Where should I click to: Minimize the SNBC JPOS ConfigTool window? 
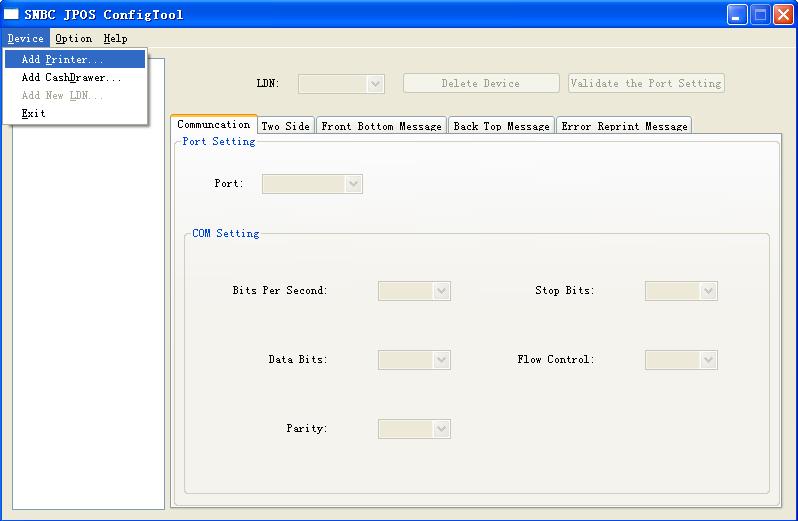tap(736, 14)
